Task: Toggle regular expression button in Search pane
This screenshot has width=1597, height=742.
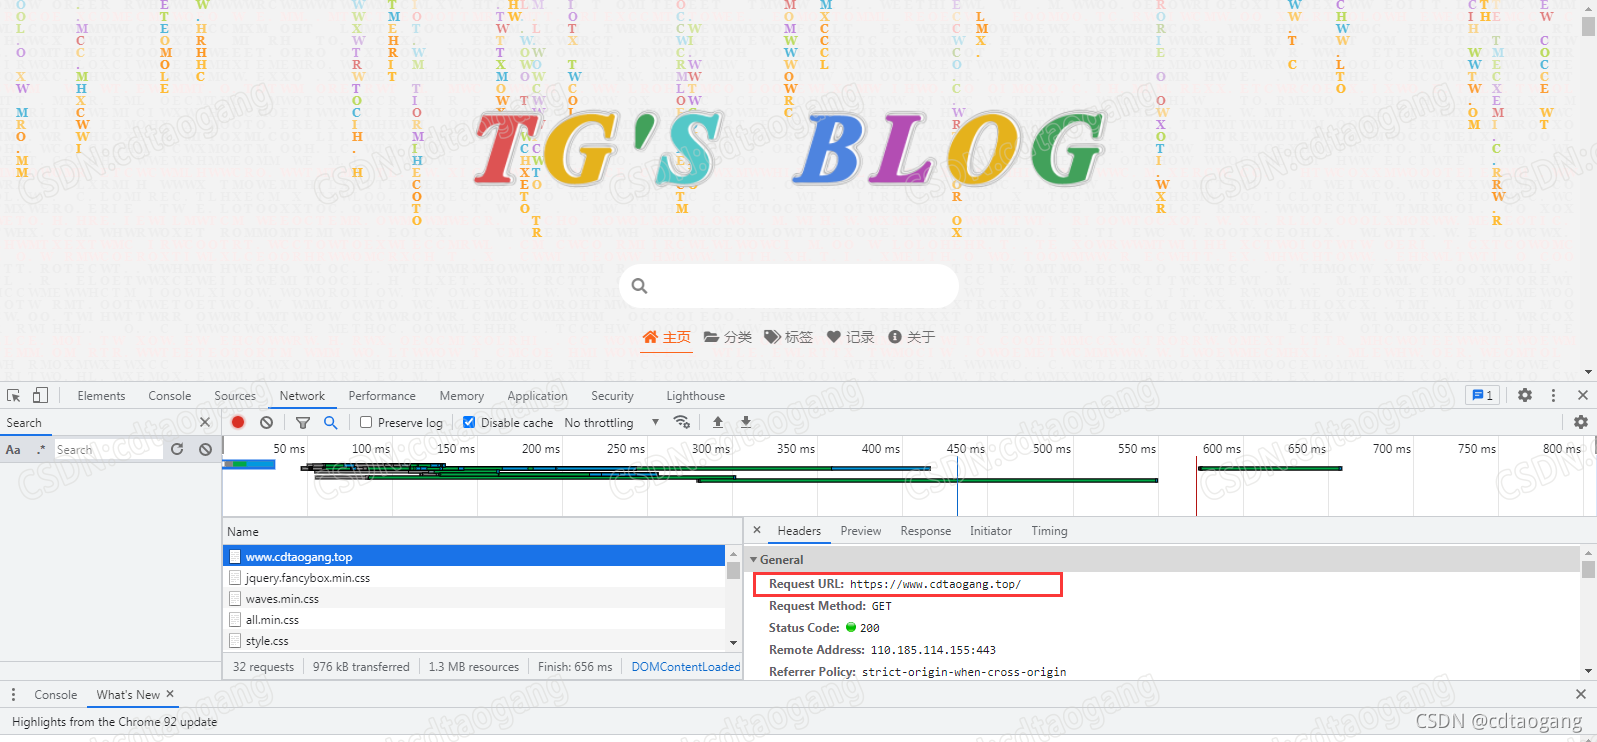Action: coord(41,449)
